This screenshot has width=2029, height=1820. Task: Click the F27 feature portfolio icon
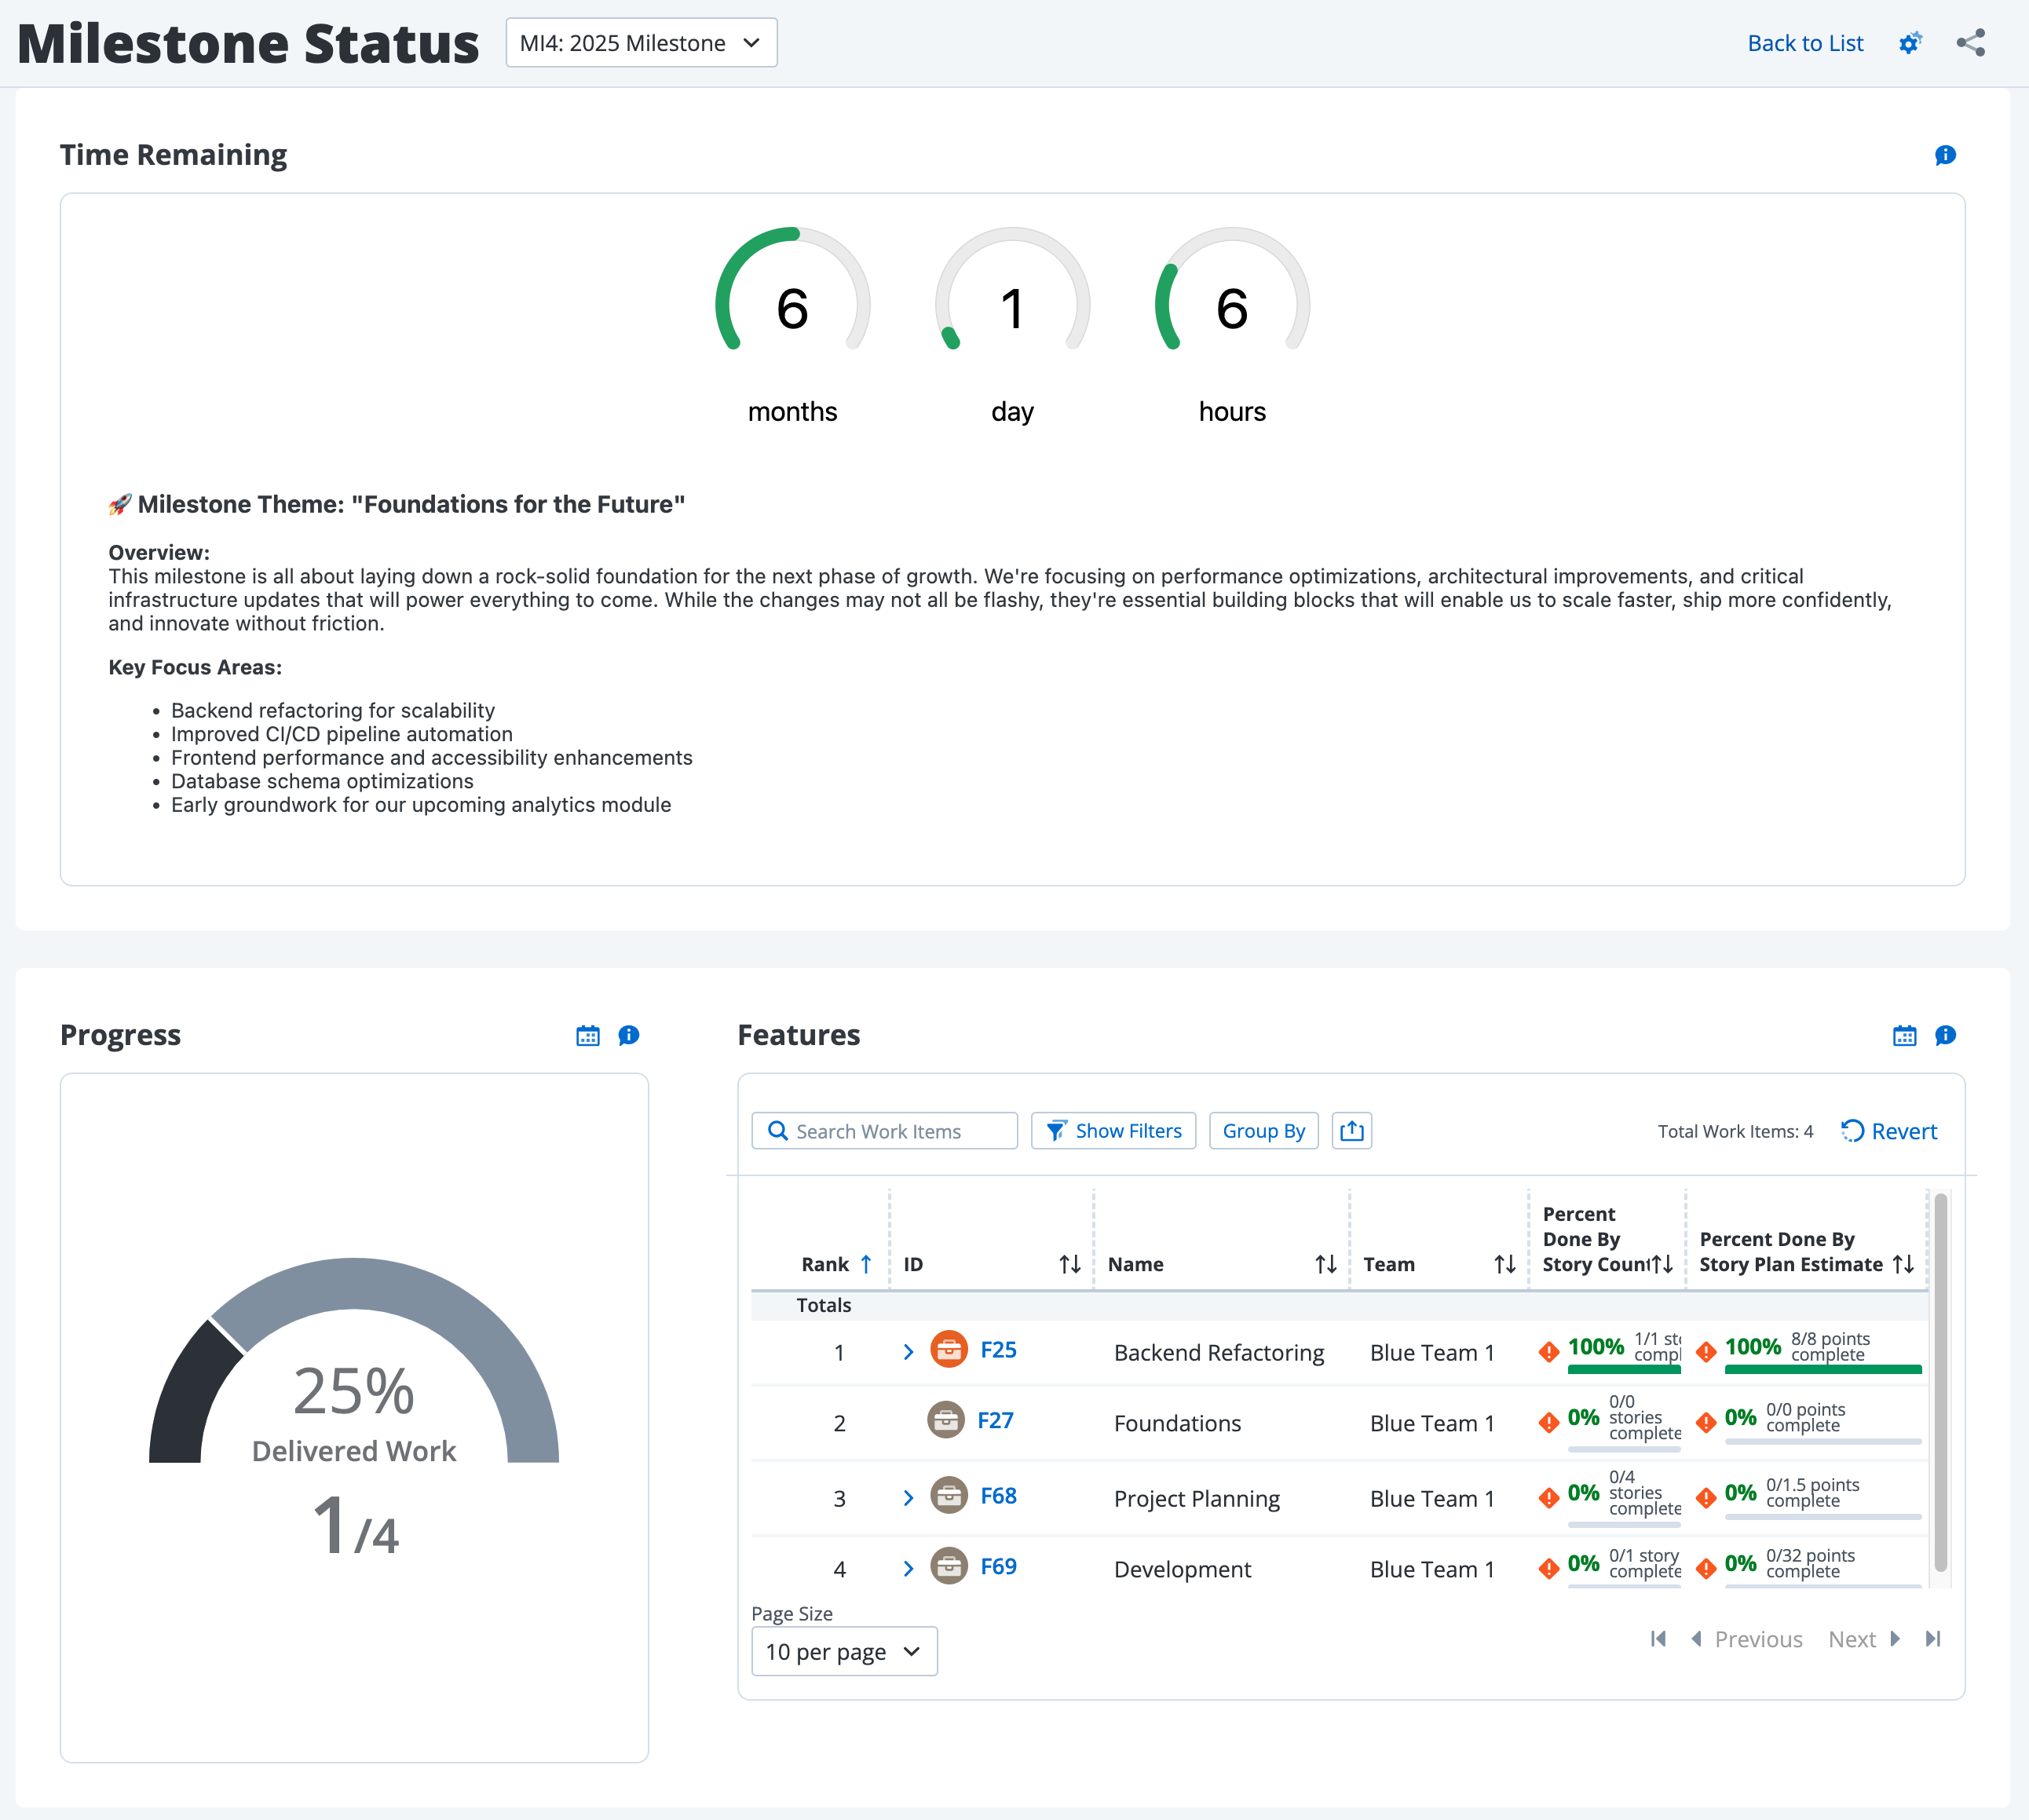[x=945, y=1420]
